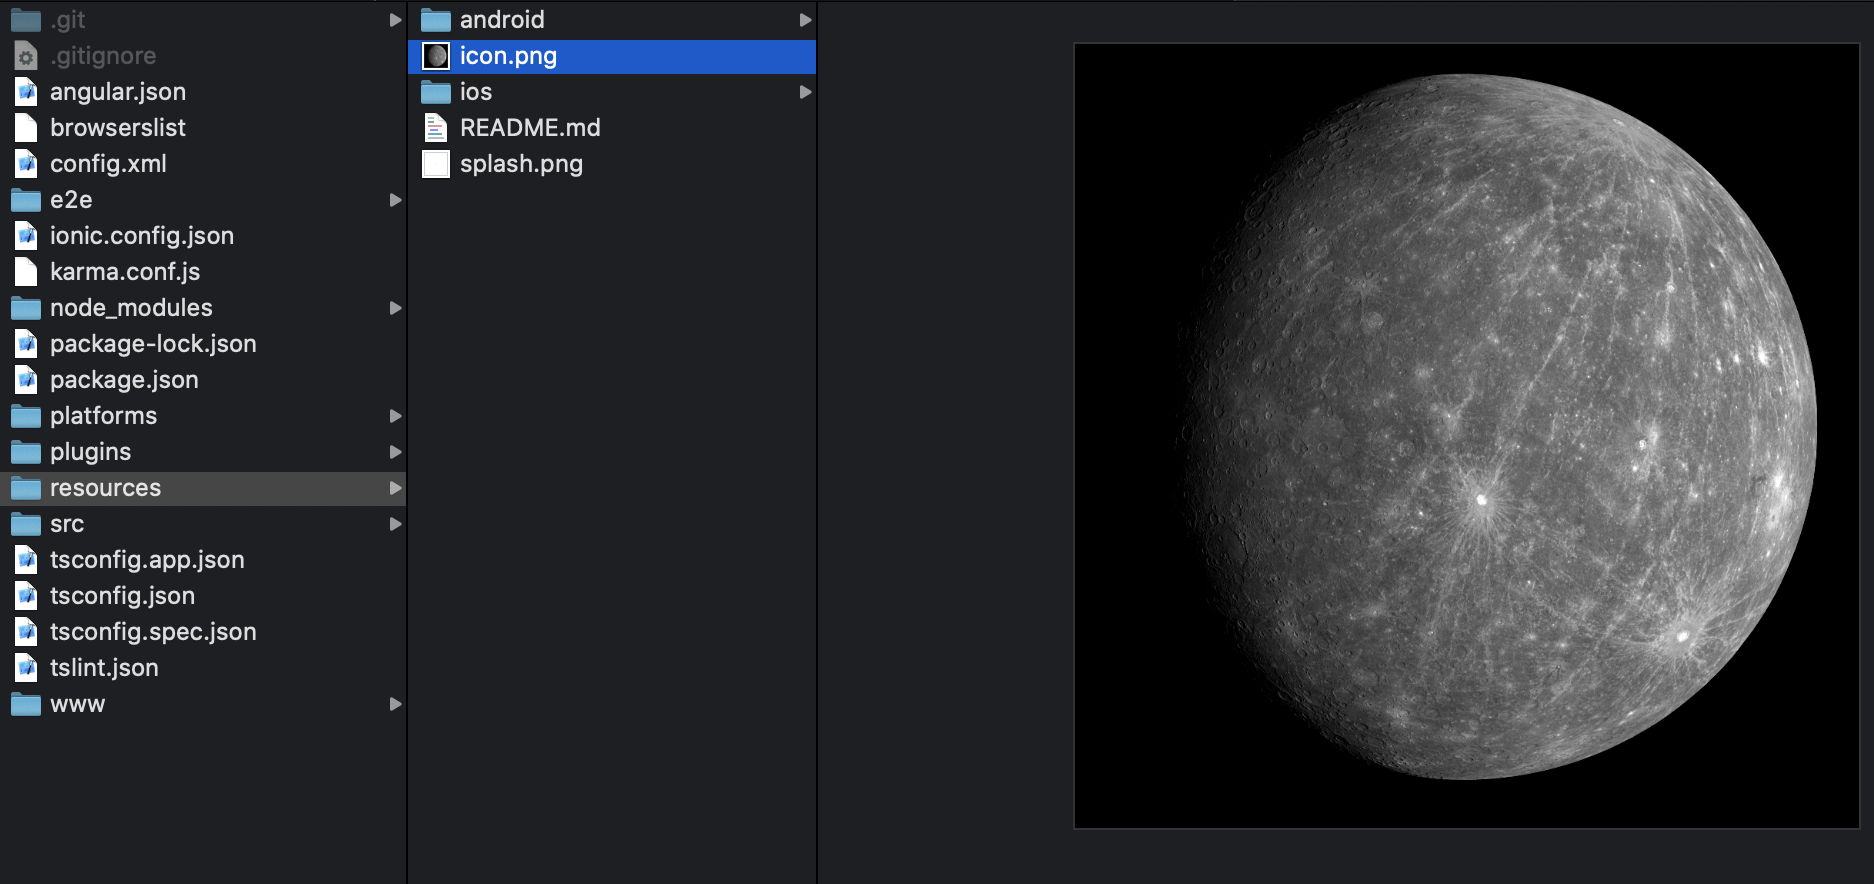1874x884 pixels.
Task: Click the .git folder icon
Action: [x=25, y=20]
